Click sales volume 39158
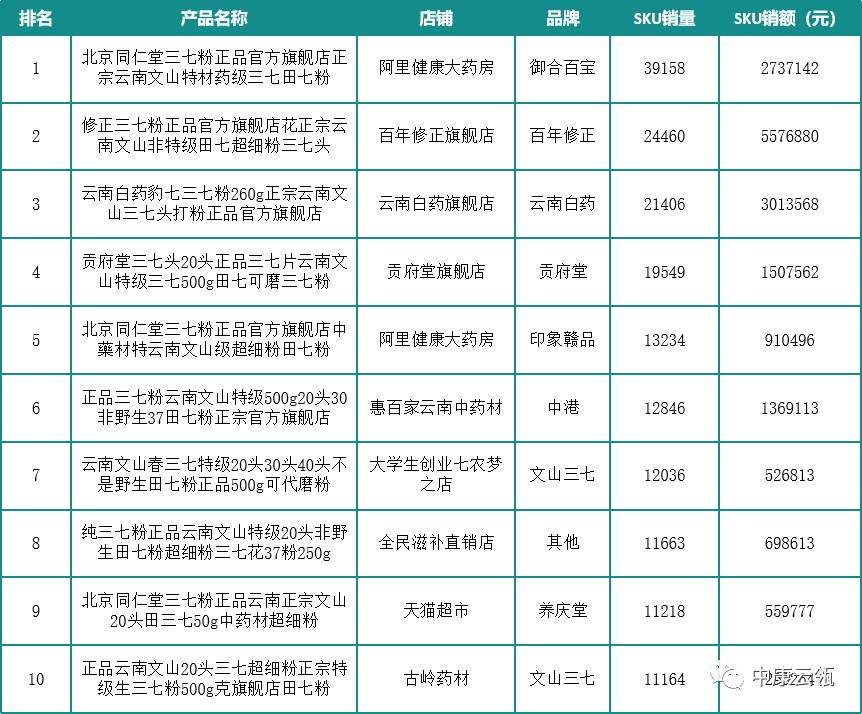 [664, 68]
